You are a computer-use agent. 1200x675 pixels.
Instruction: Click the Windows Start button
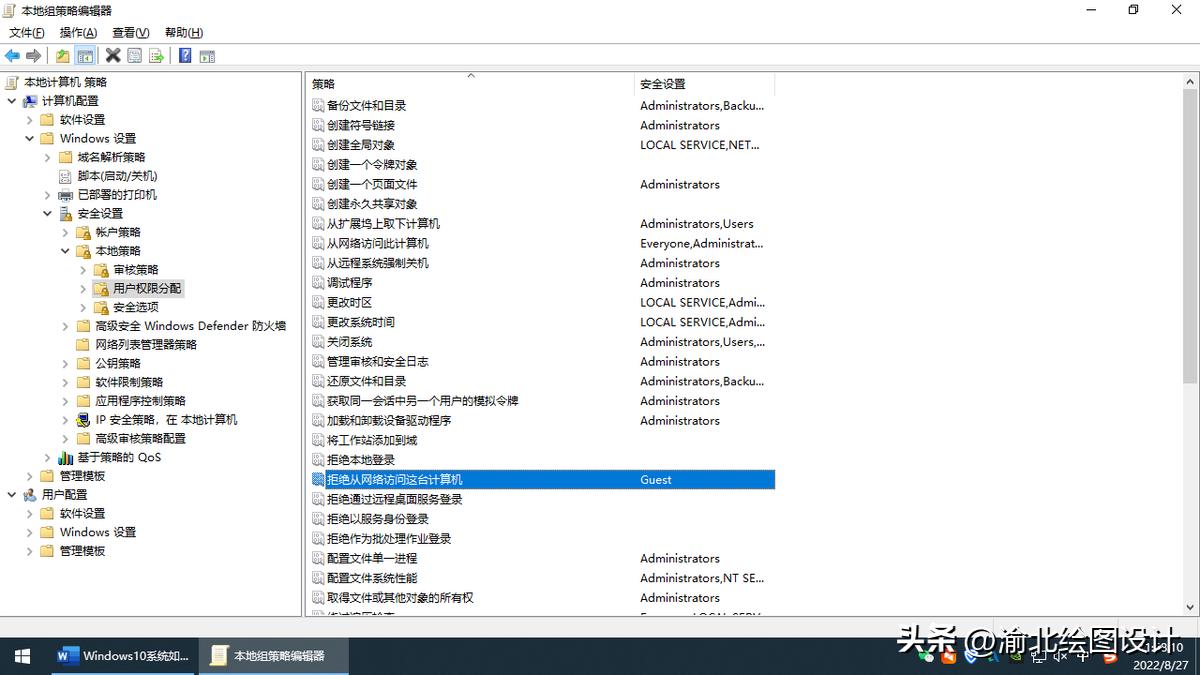[x=21, y=657]
